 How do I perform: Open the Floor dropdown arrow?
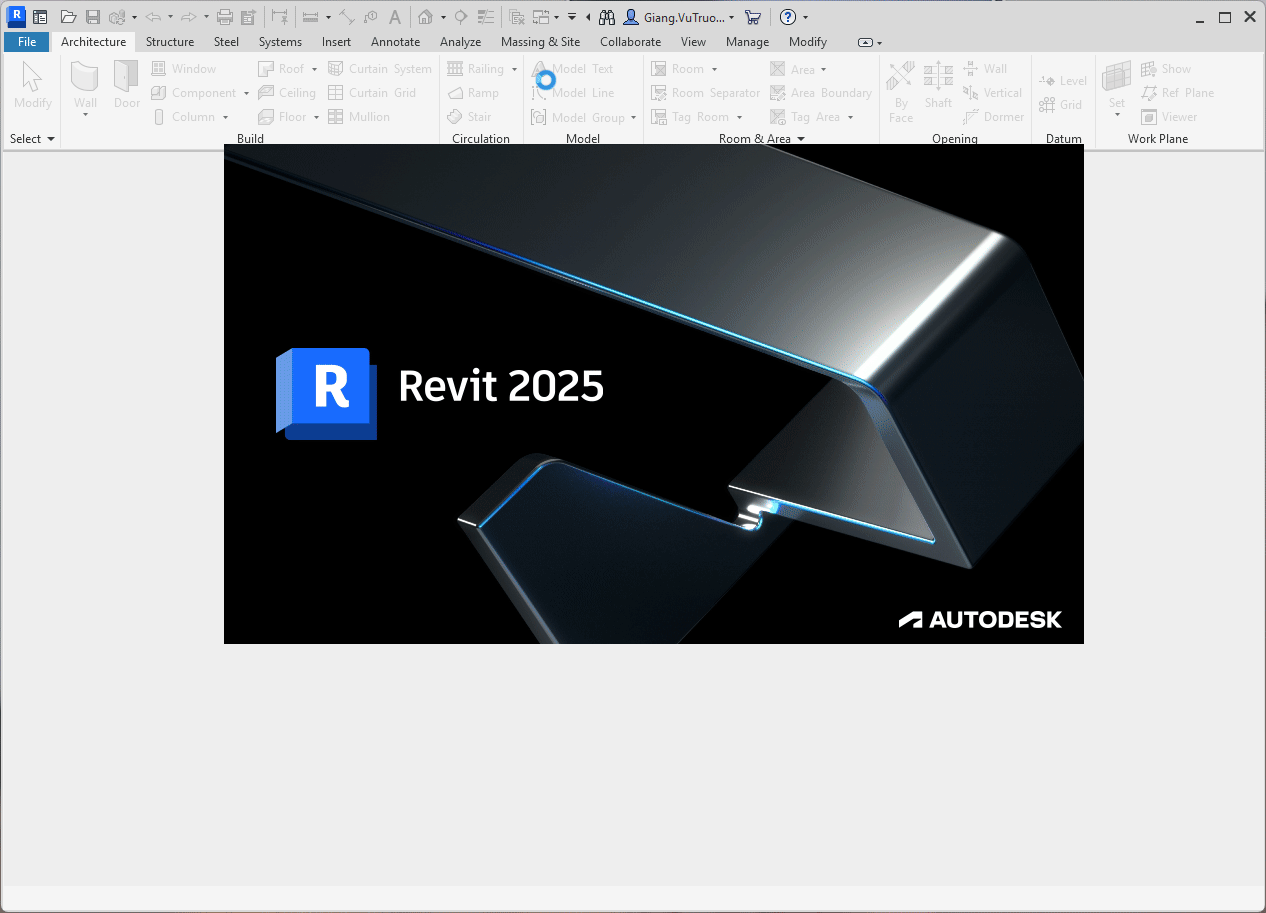316,117
